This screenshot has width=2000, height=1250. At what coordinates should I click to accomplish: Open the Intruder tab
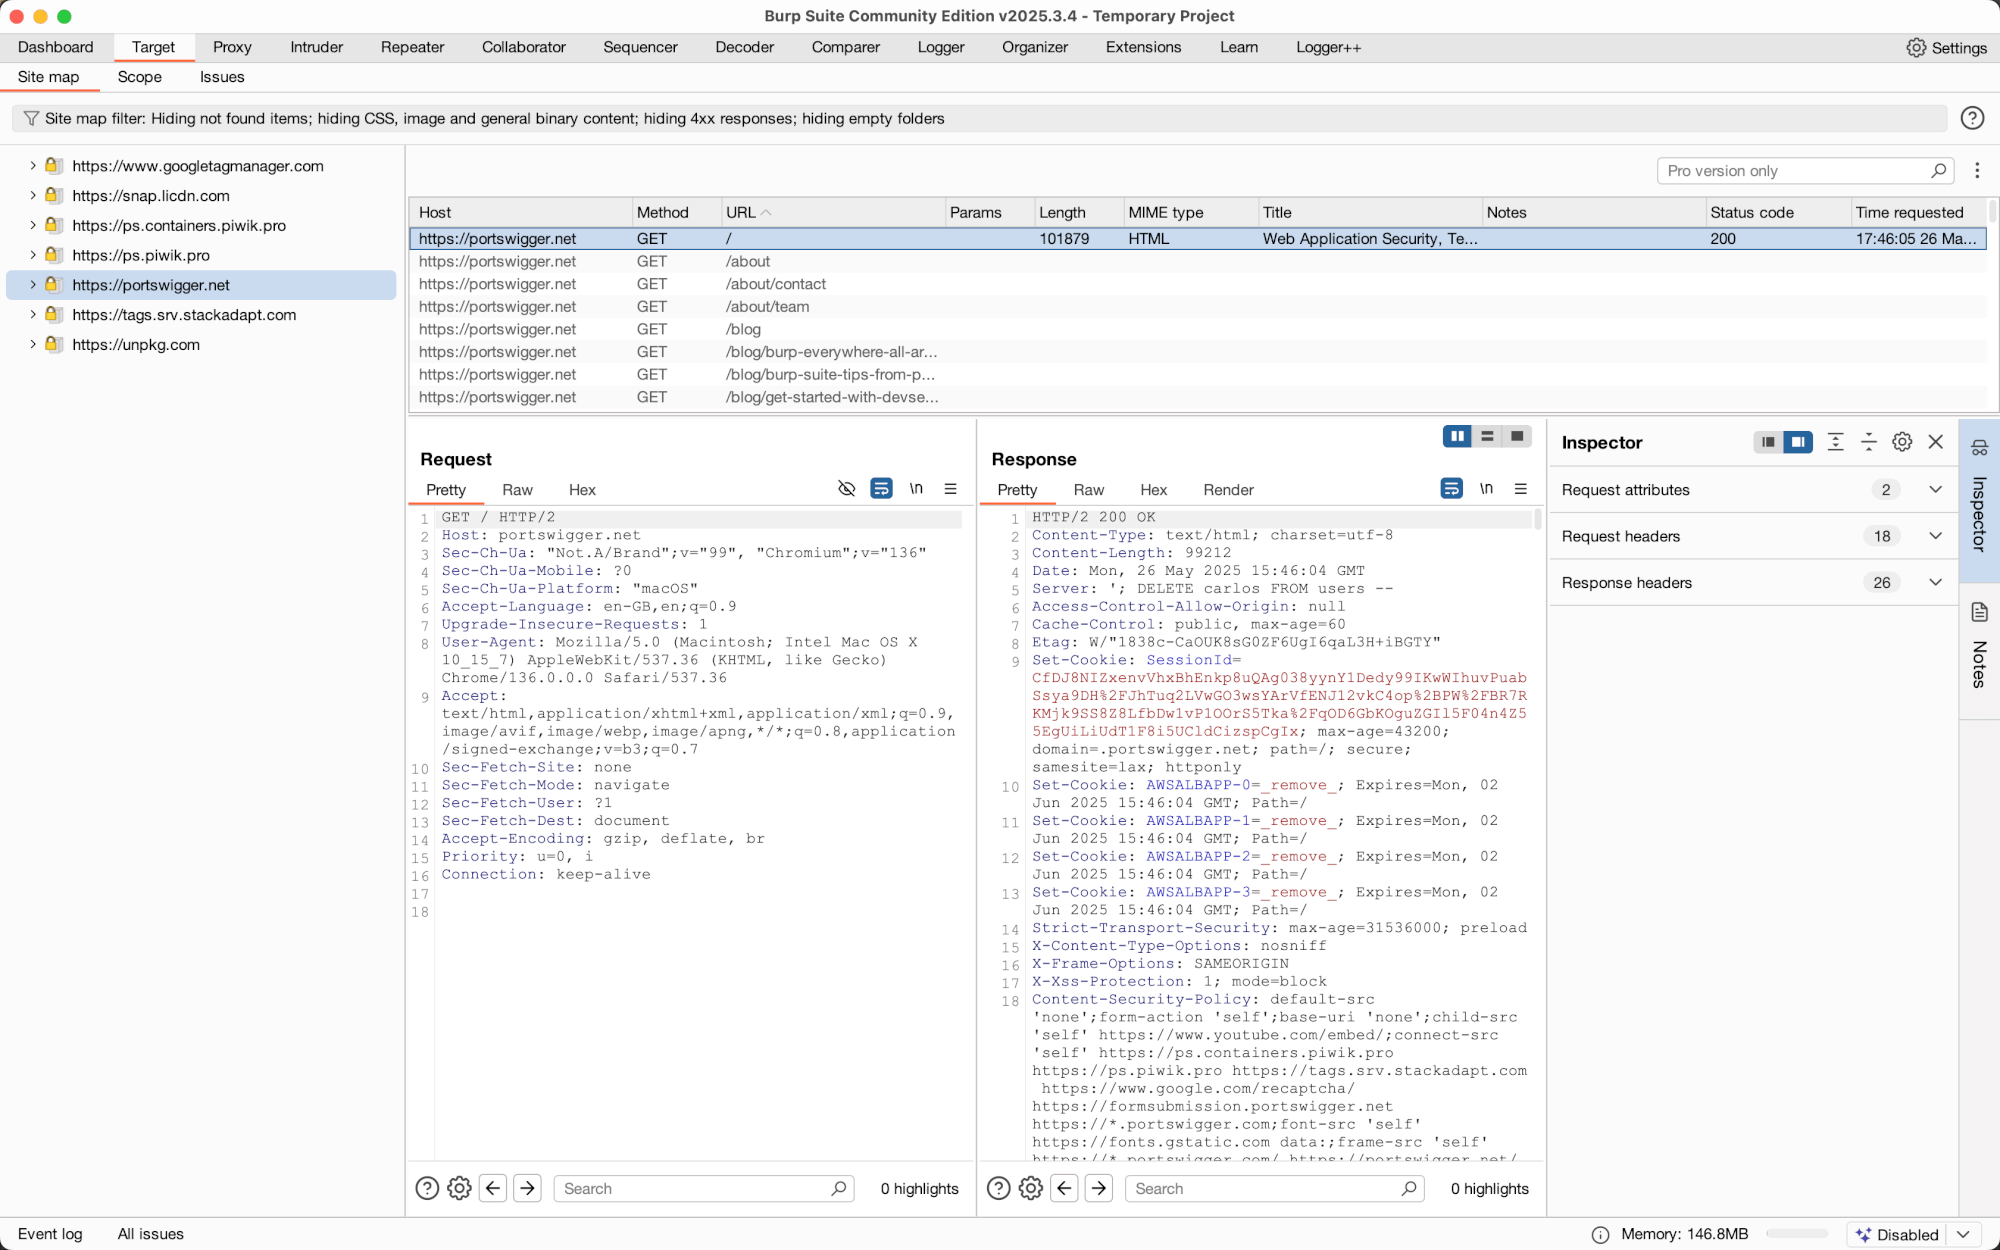316,47
